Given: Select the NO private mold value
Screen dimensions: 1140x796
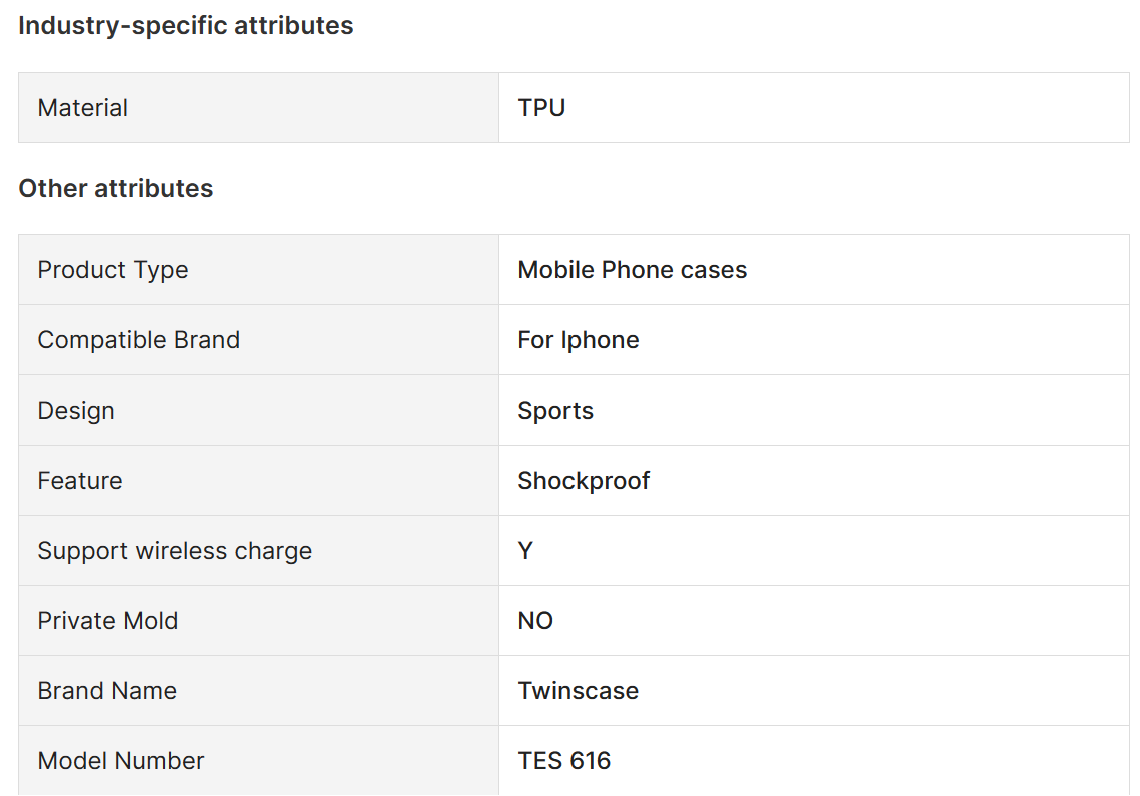Looking at the screenshot, I should [x=535, y=621].
